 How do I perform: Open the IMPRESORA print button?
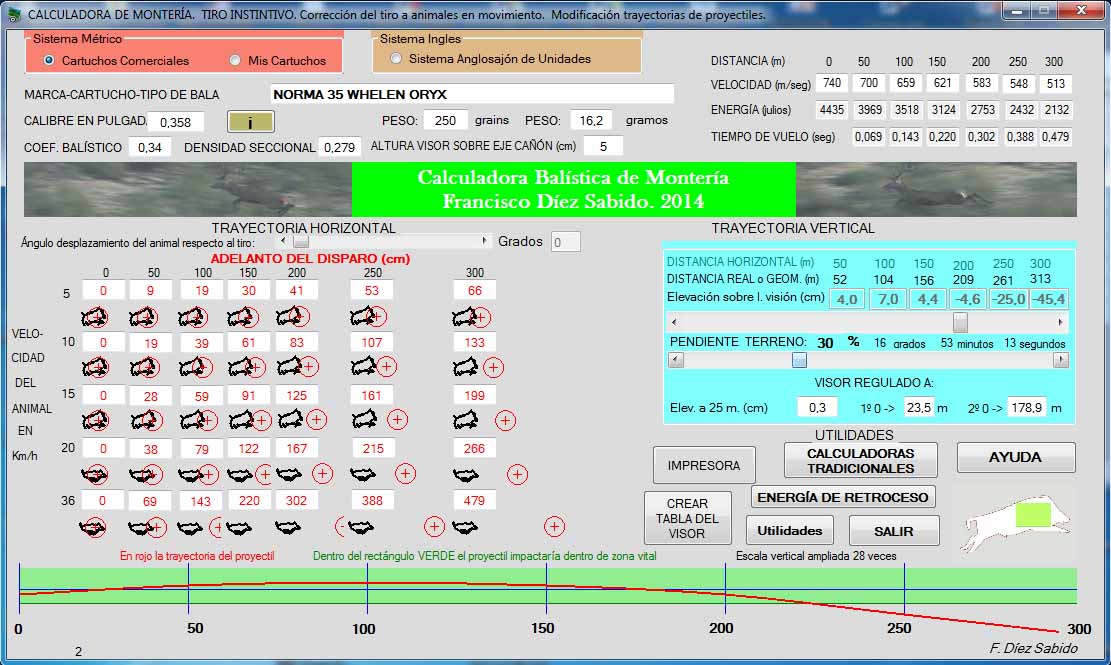coord(704,465)
